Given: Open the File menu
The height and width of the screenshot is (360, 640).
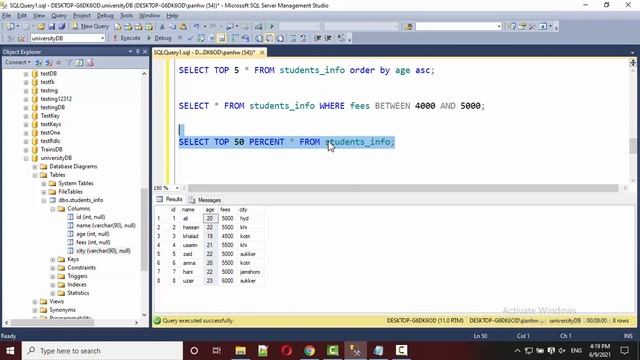Looking at the screenshot, I should click(x=7, y=16).
